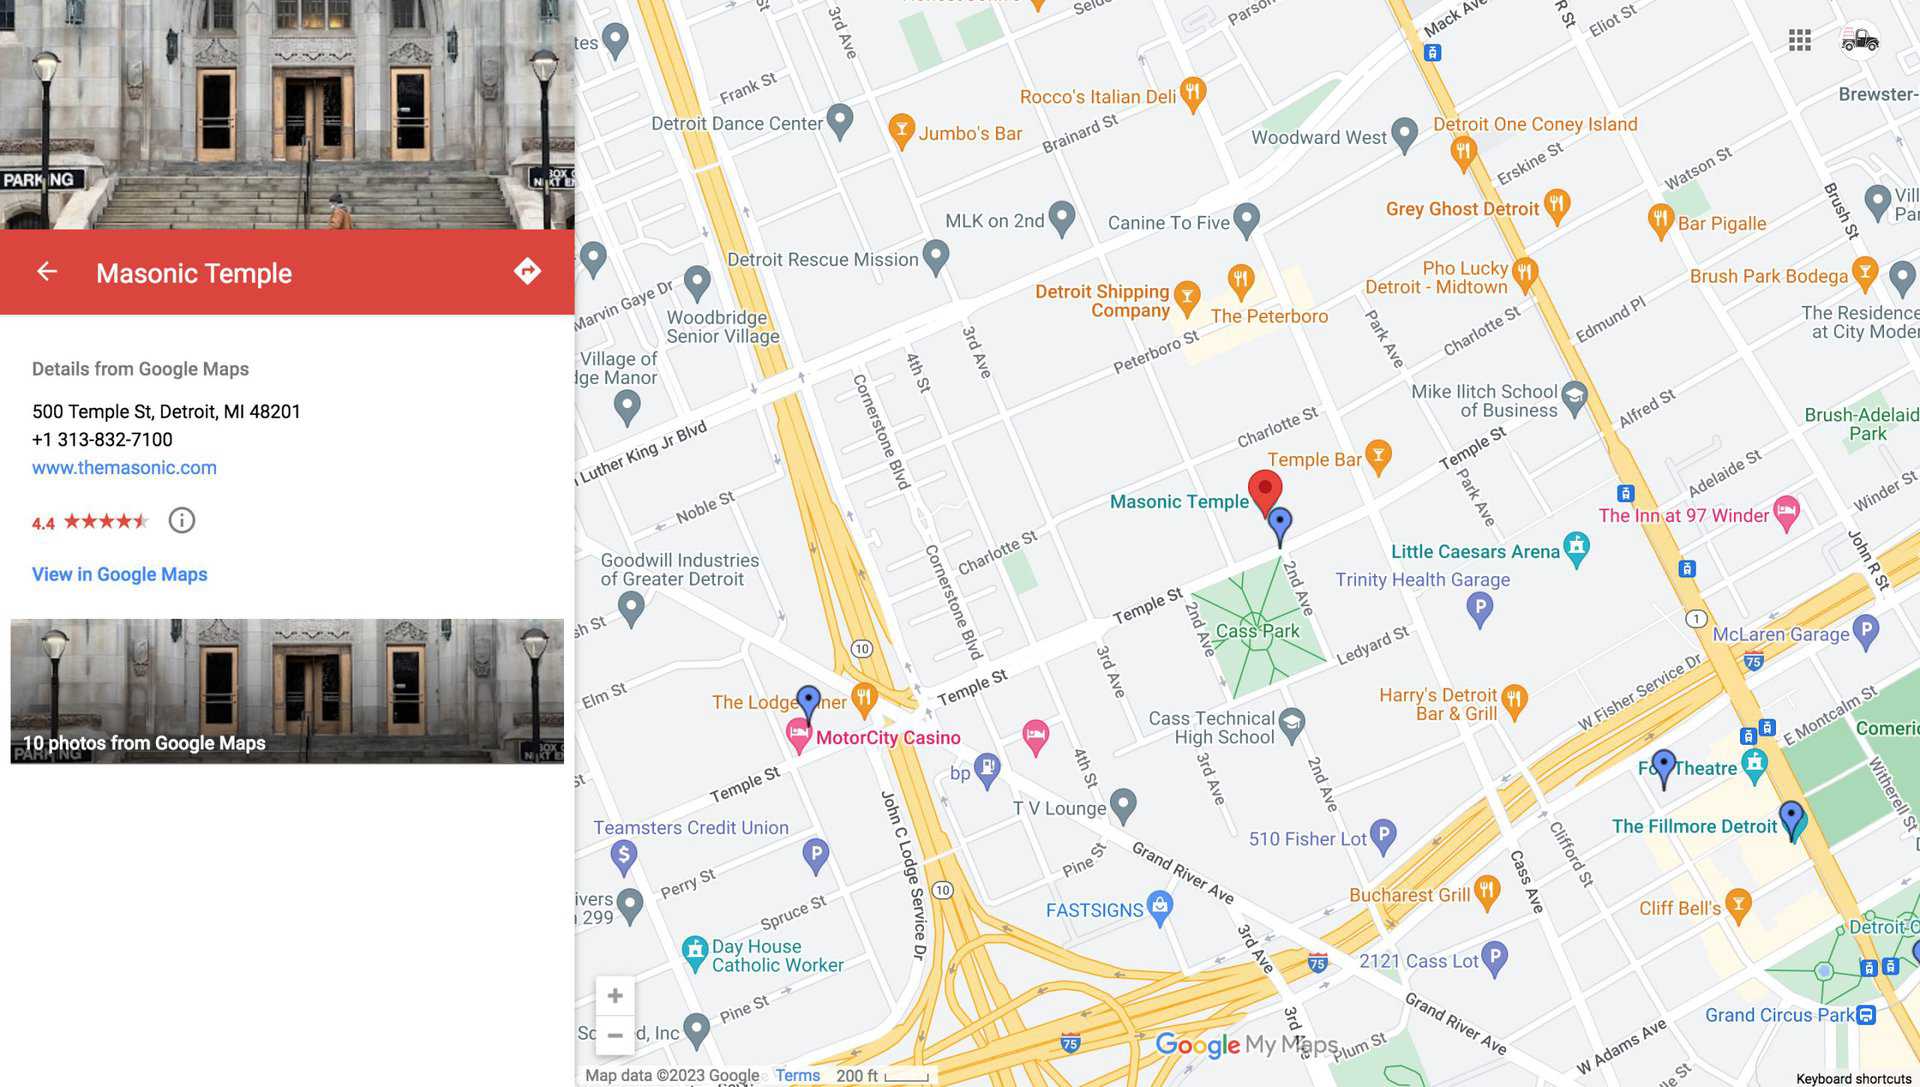The width and height of the screenshot is (1920, 1087).
Task: Click the 510 Fisher Lot parking icon
Action: (x=1383, y=837)
